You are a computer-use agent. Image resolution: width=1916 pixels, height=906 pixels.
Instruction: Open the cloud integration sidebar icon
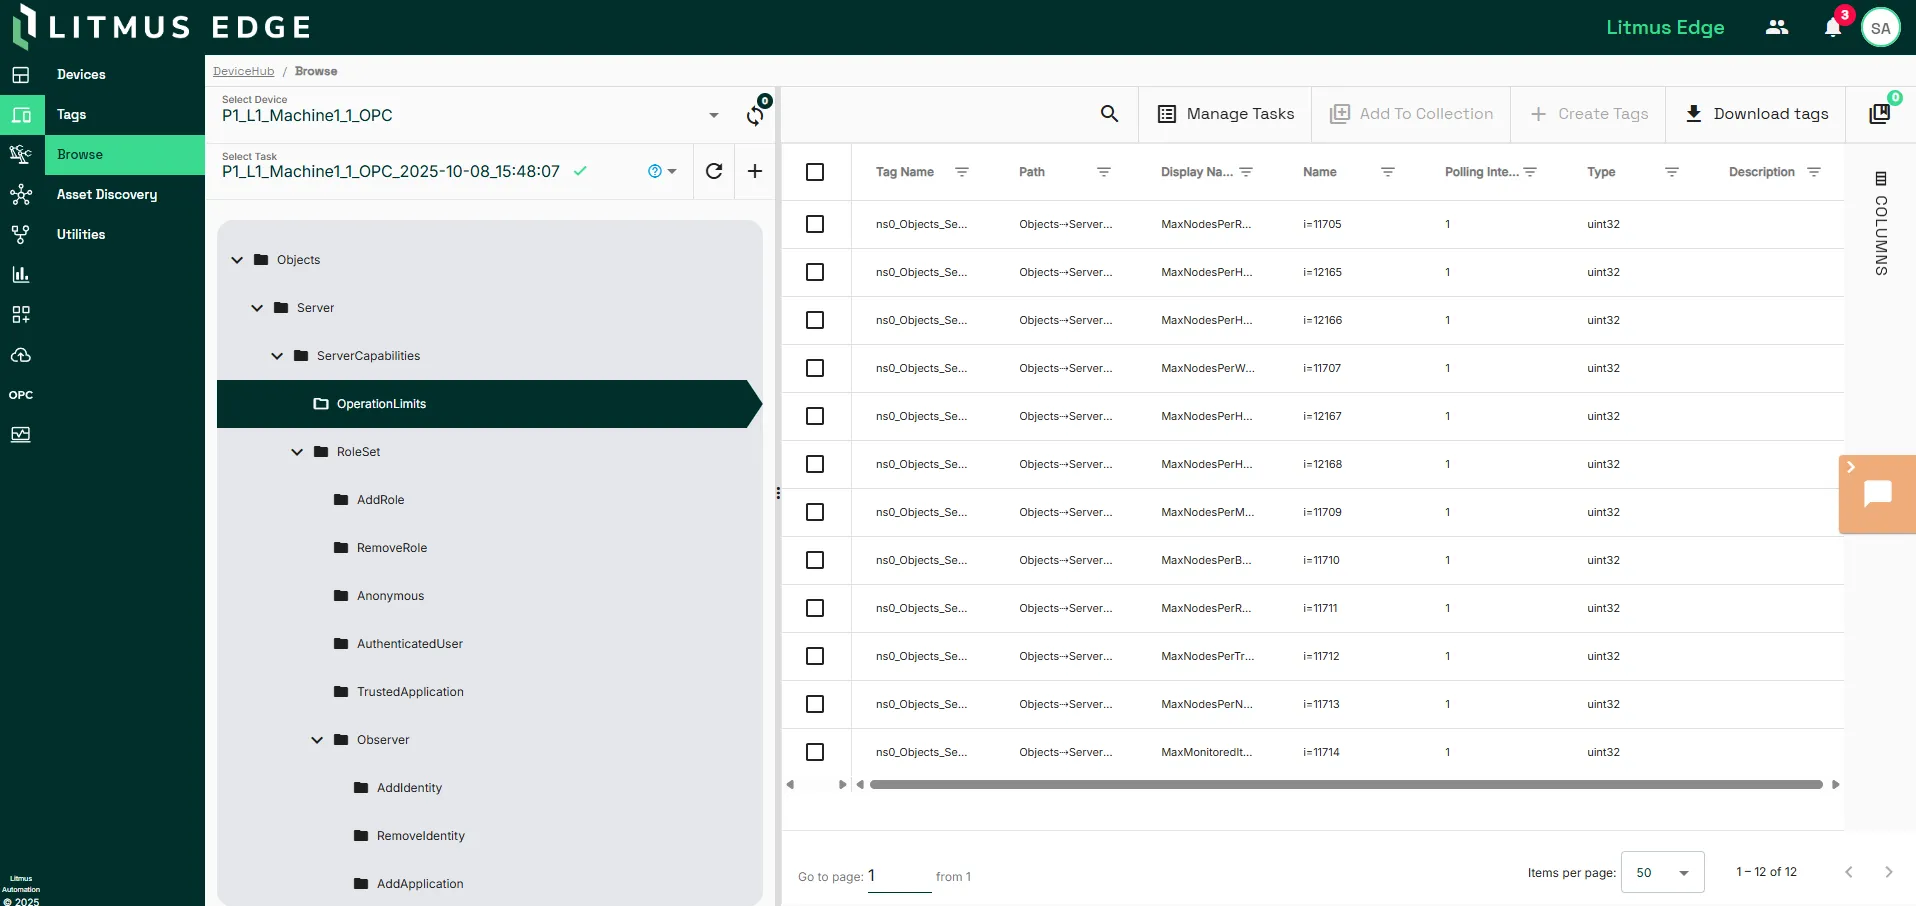(21, 355)
